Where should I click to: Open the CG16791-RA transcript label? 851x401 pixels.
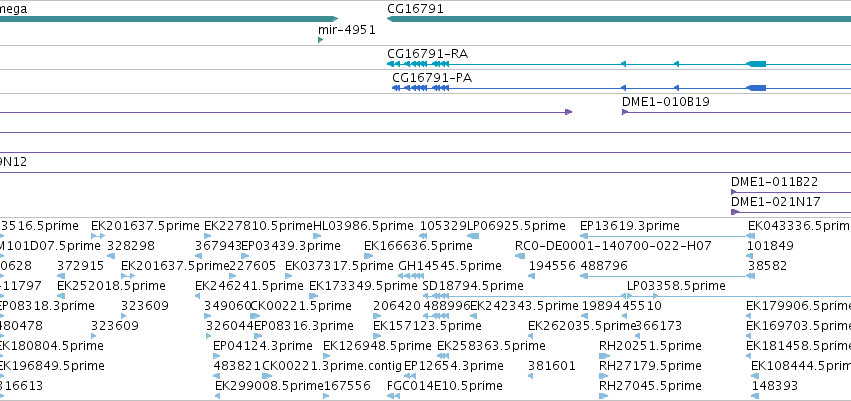coord(428,54)
